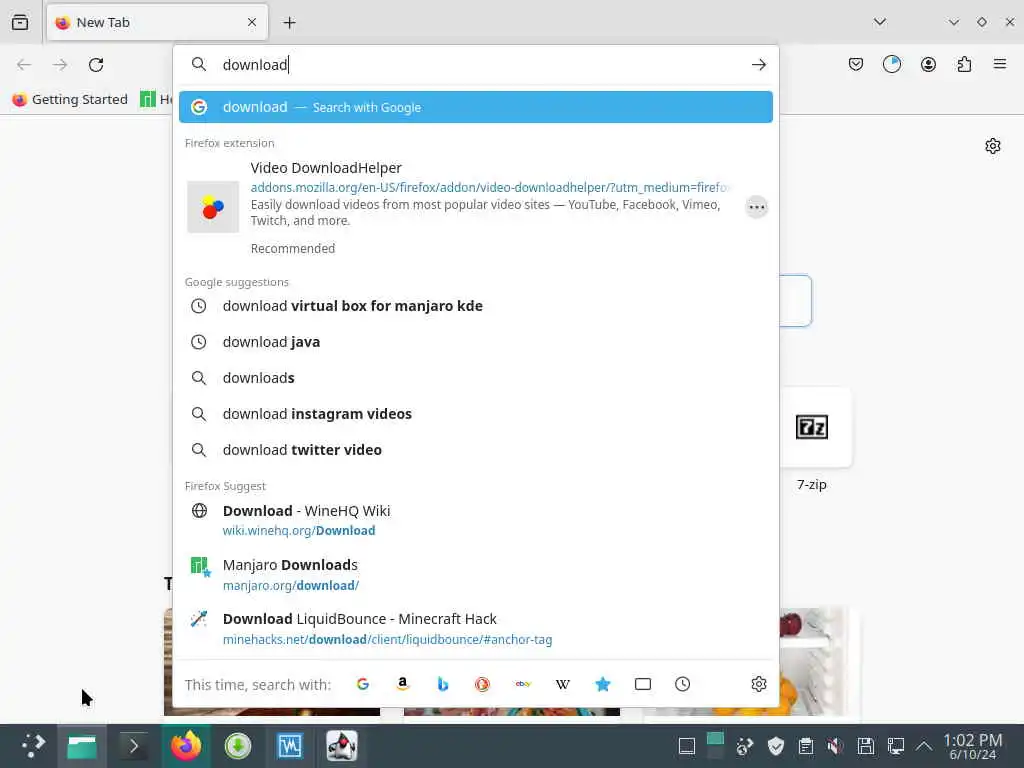Viewport: 1024px width, 768px height.
Task: Choose 'download virtual box for manjaro kde' suggestion
Action: 475,306
